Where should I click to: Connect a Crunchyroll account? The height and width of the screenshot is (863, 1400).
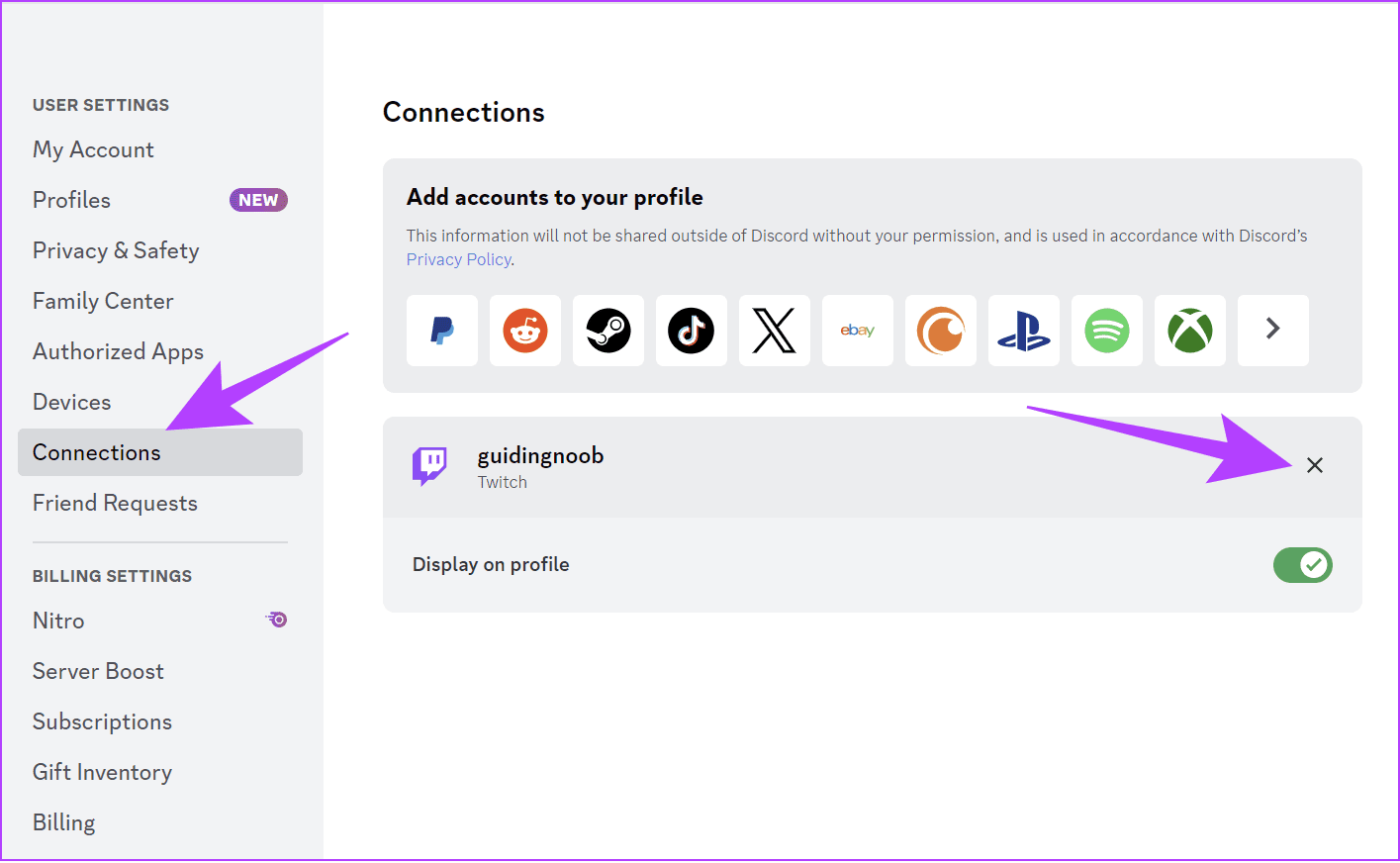(x=940, y=330)
